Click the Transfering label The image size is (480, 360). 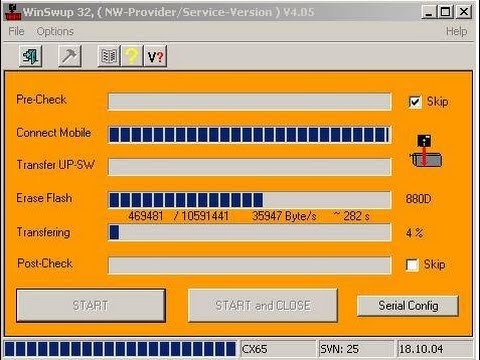click(43, 232)
